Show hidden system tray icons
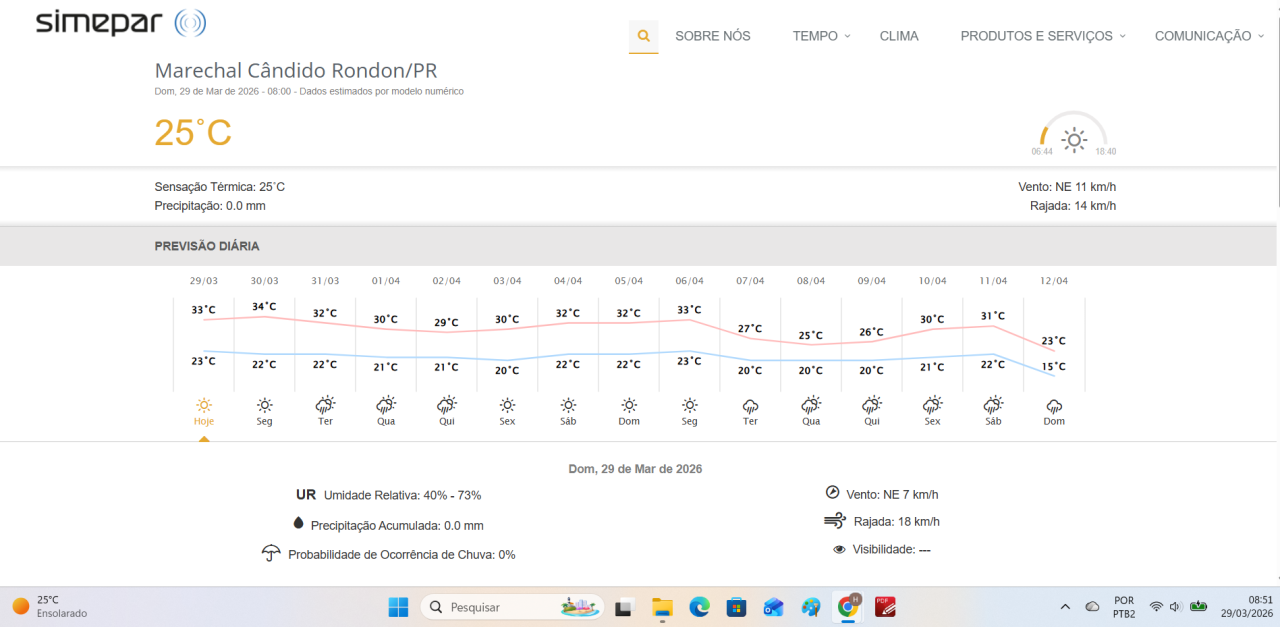 pos(1066,606)
